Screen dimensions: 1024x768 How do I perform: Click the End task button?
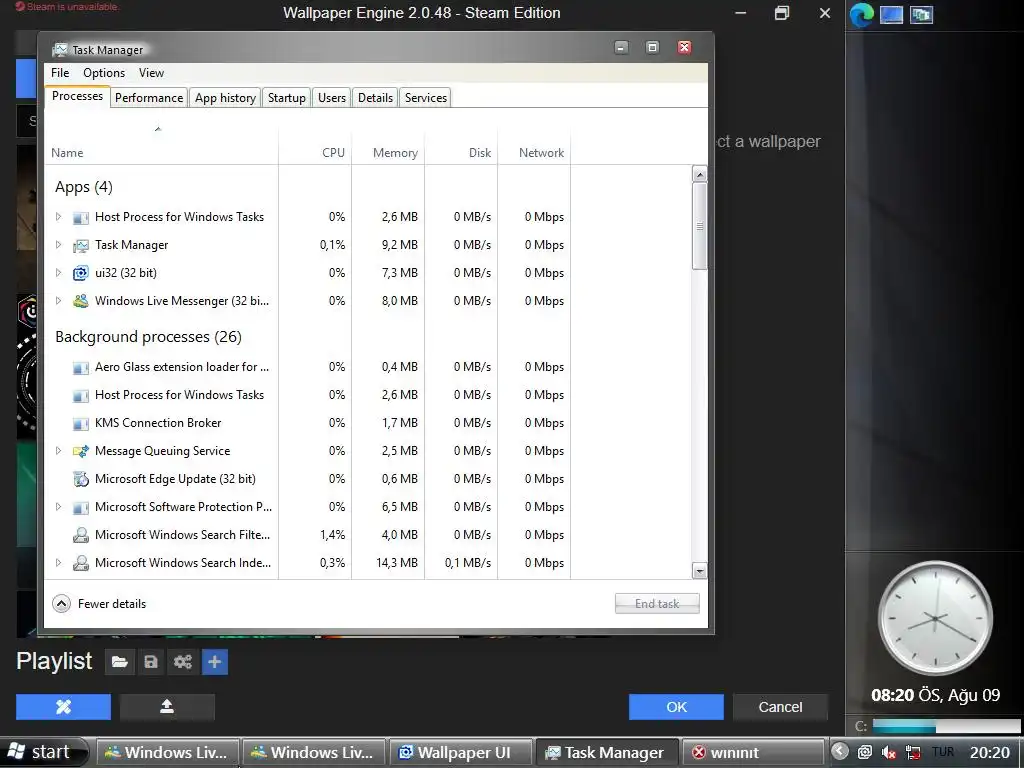click(657, 603)
